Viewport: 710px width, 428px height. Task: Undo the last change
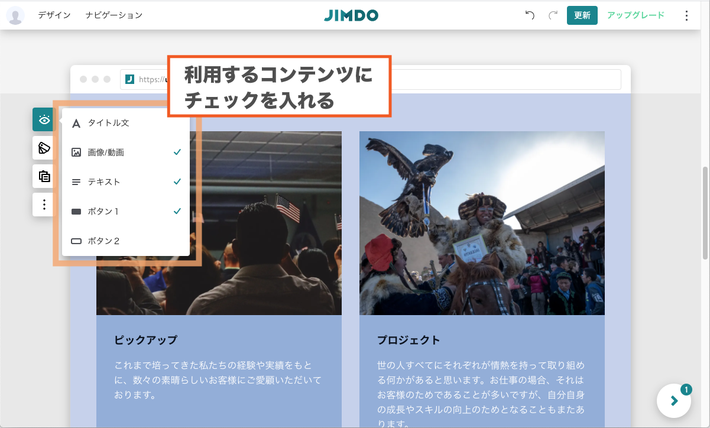pos(529,15)
